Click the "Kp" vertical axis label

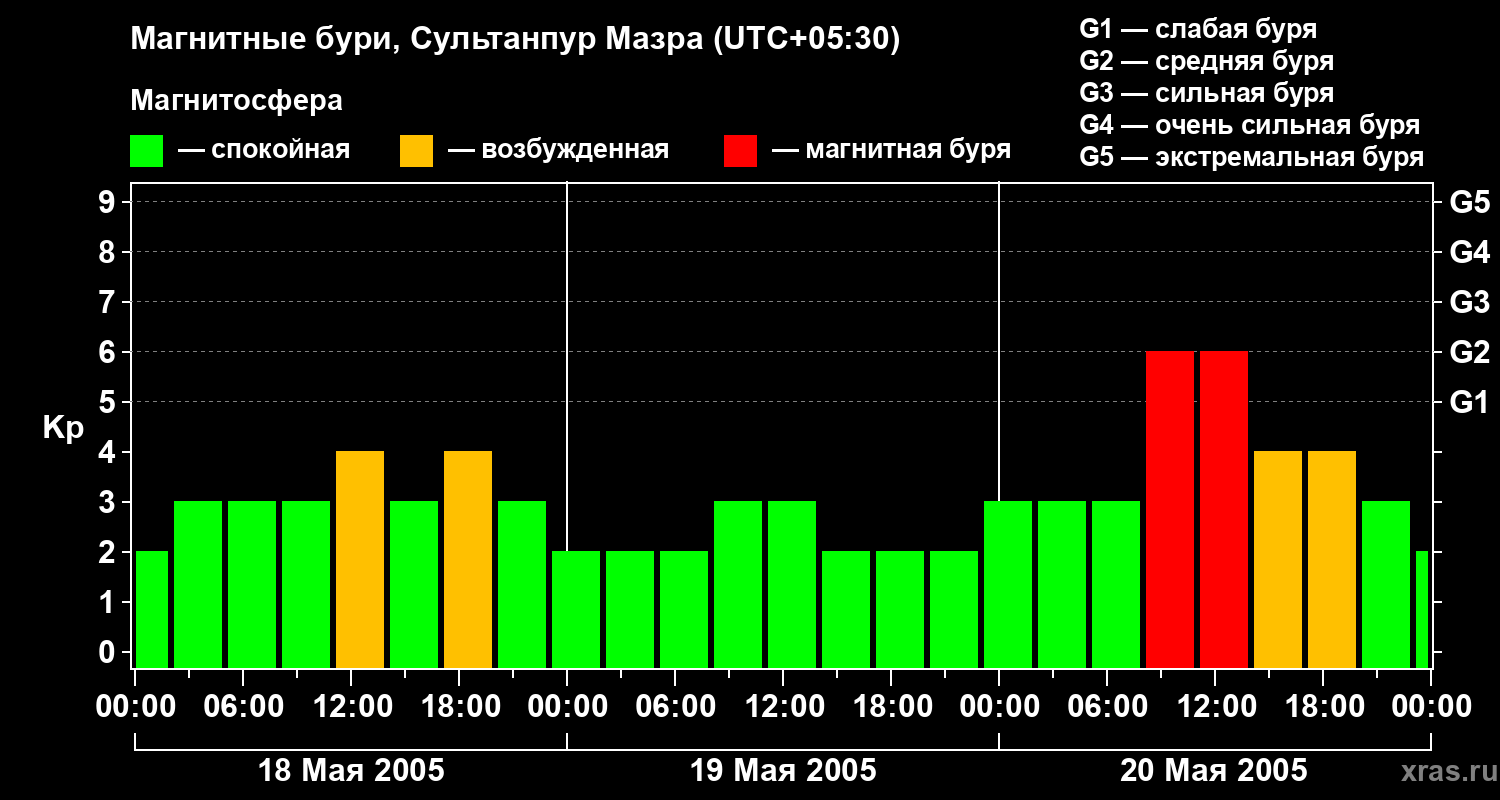(63, 427)
